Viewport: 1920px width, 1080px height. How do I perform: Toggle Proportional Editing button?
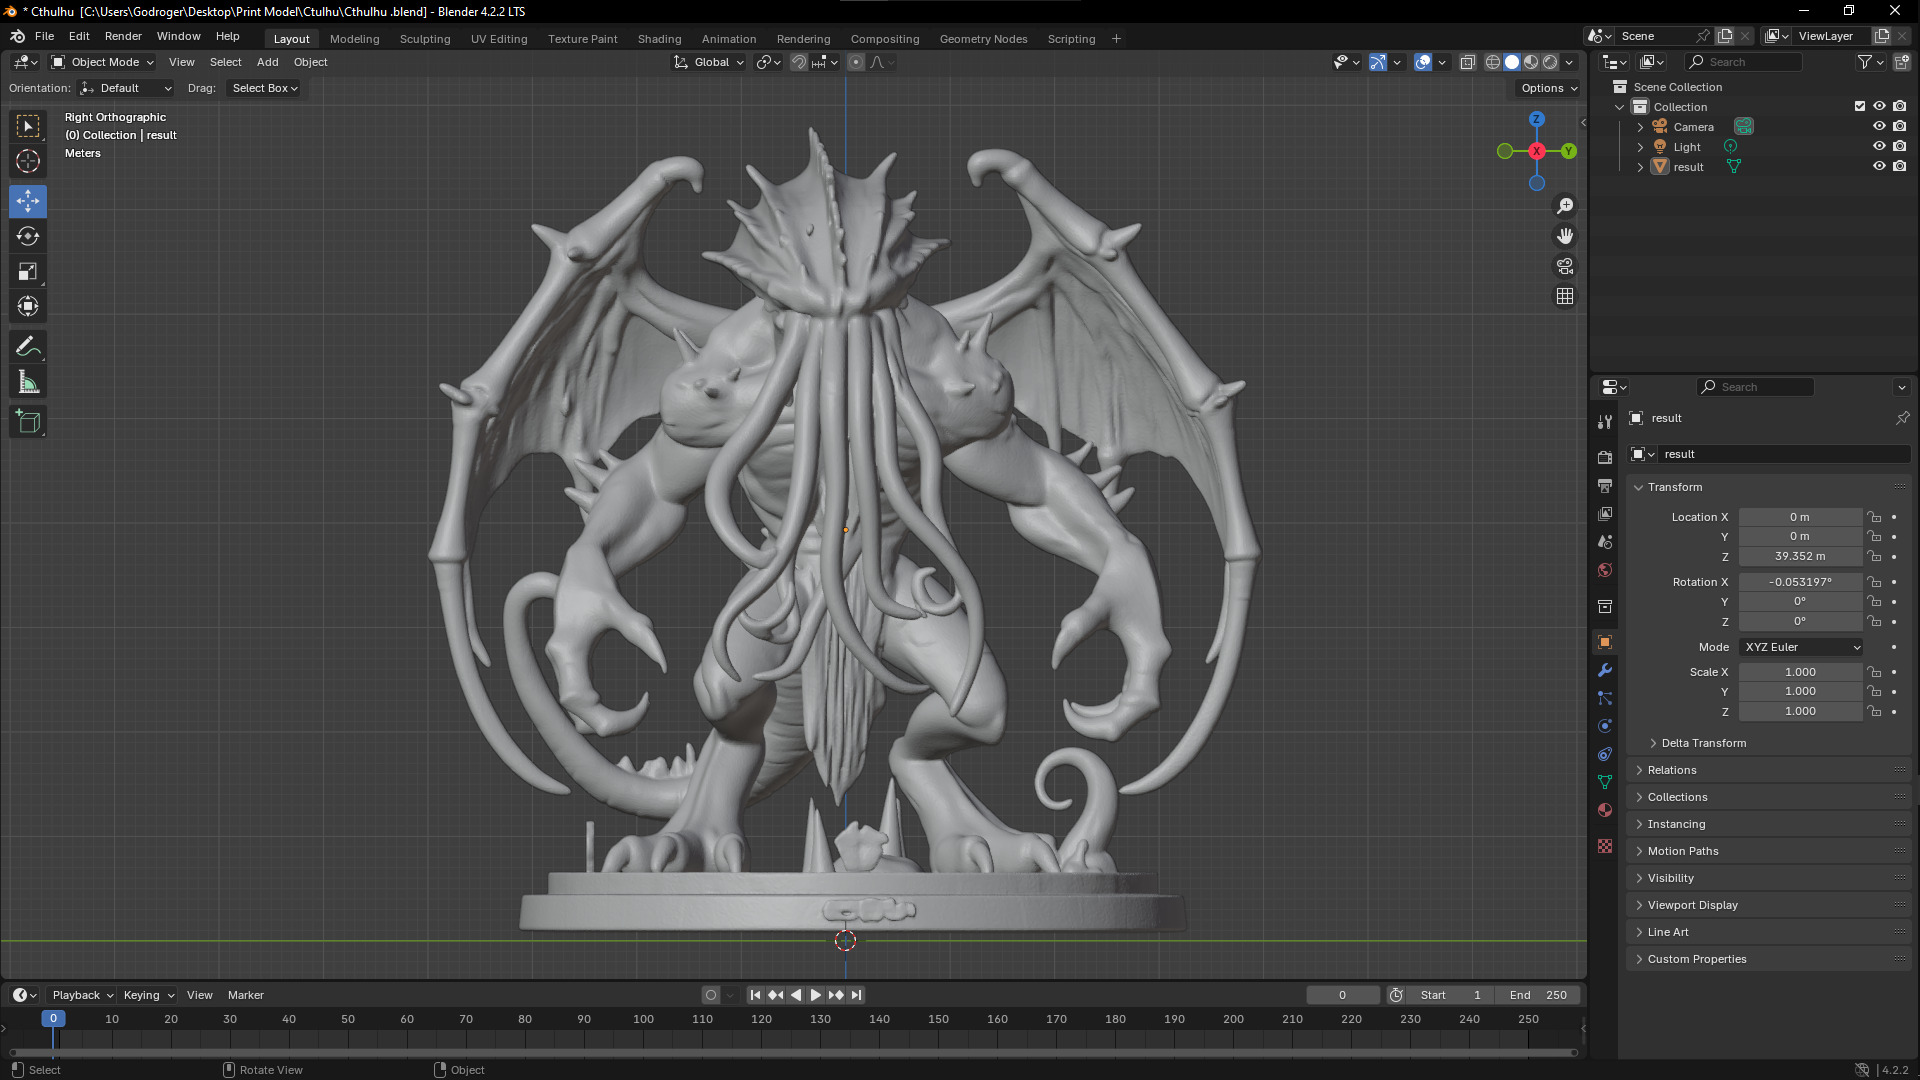[856, 62]
